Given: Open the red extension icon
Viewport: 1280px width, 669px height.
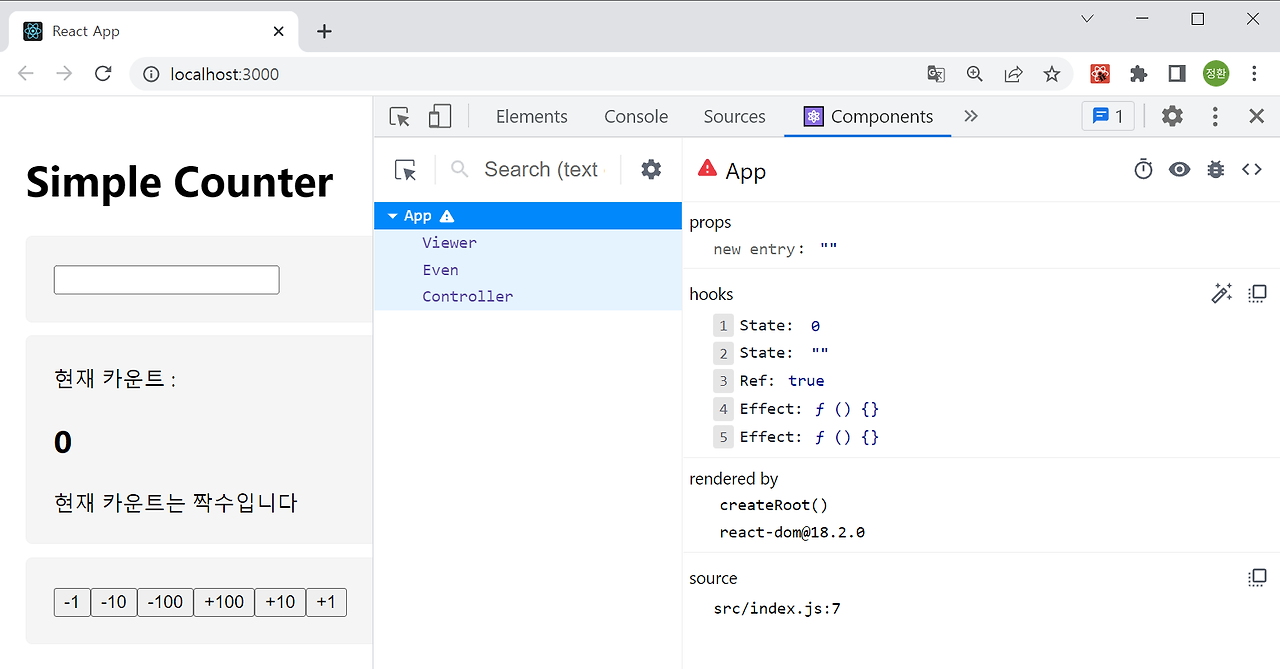Looking at the screenshot, I should (x=1100, y=74).
